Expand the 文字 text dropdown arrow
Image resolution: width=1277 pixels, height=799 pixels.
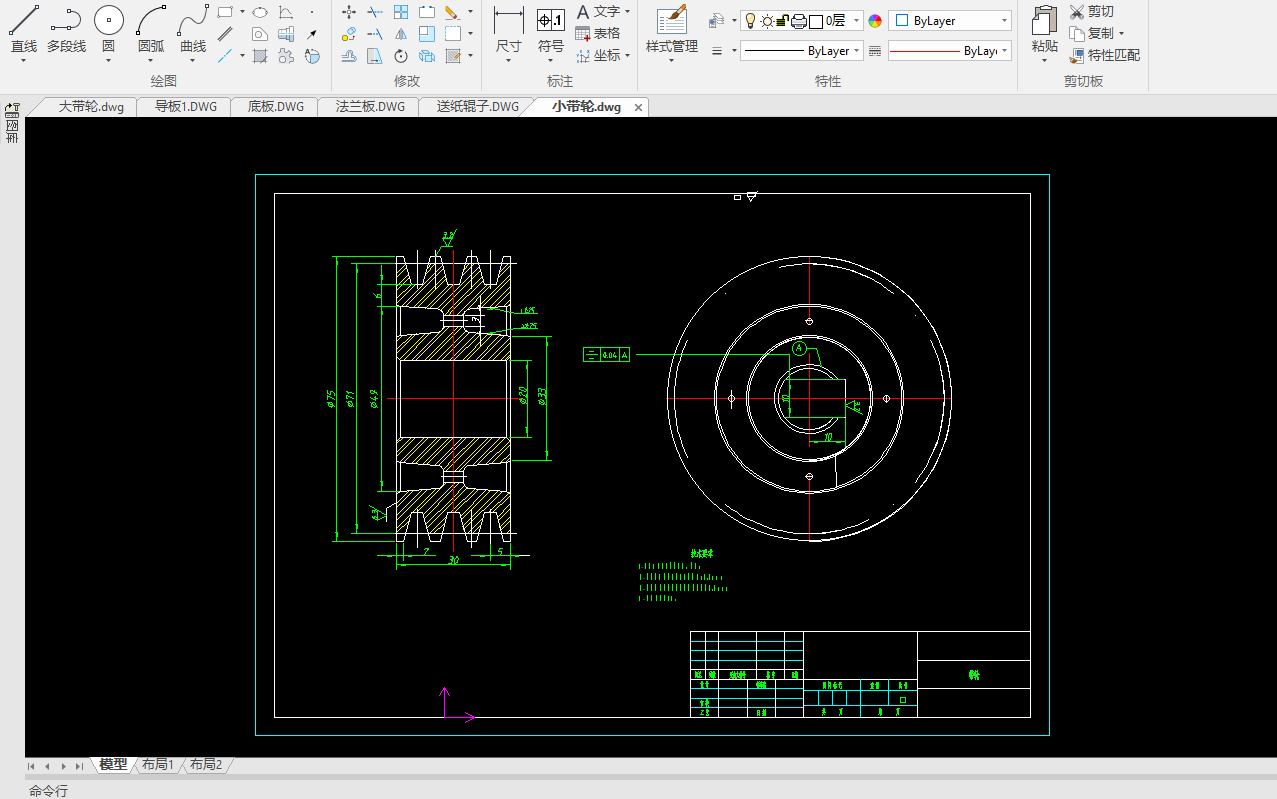(x=627, y=12)
